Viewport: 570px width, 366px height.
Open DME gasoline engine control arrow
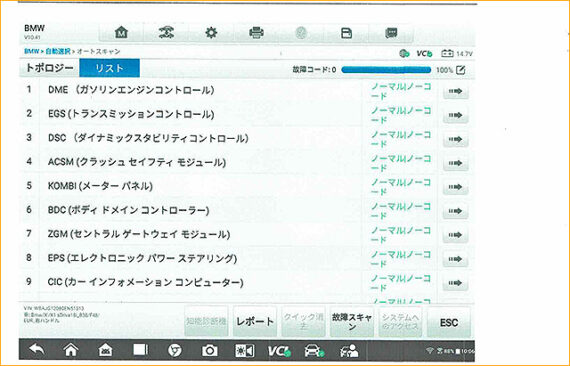click(x=455, y=91)
